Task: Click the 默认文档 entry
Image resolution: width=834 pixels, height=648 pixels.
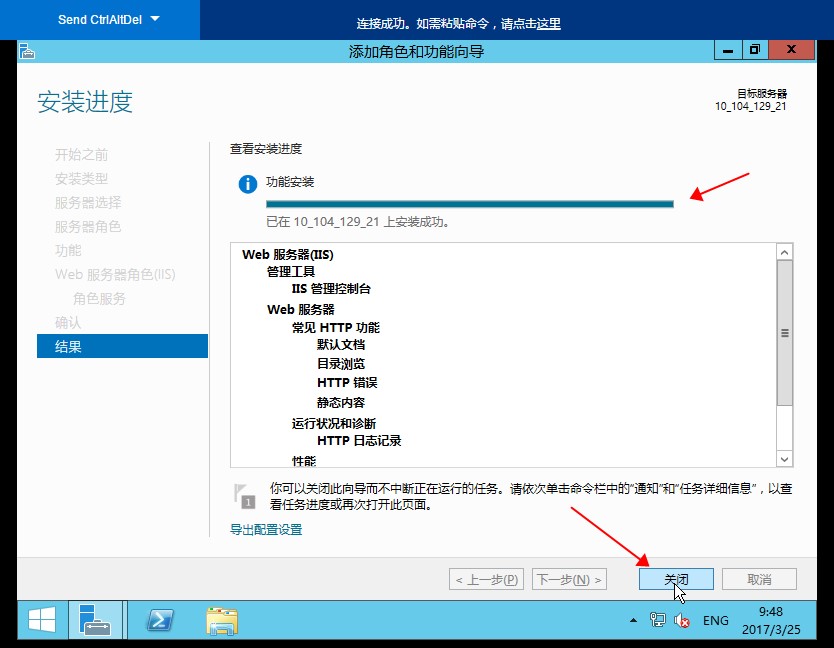Action: click(341, 345)
